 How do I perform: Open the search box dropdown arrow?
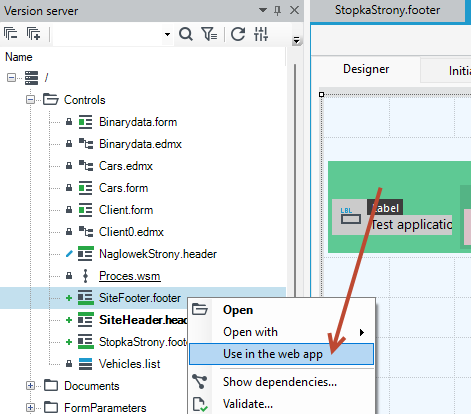point(167,34)
